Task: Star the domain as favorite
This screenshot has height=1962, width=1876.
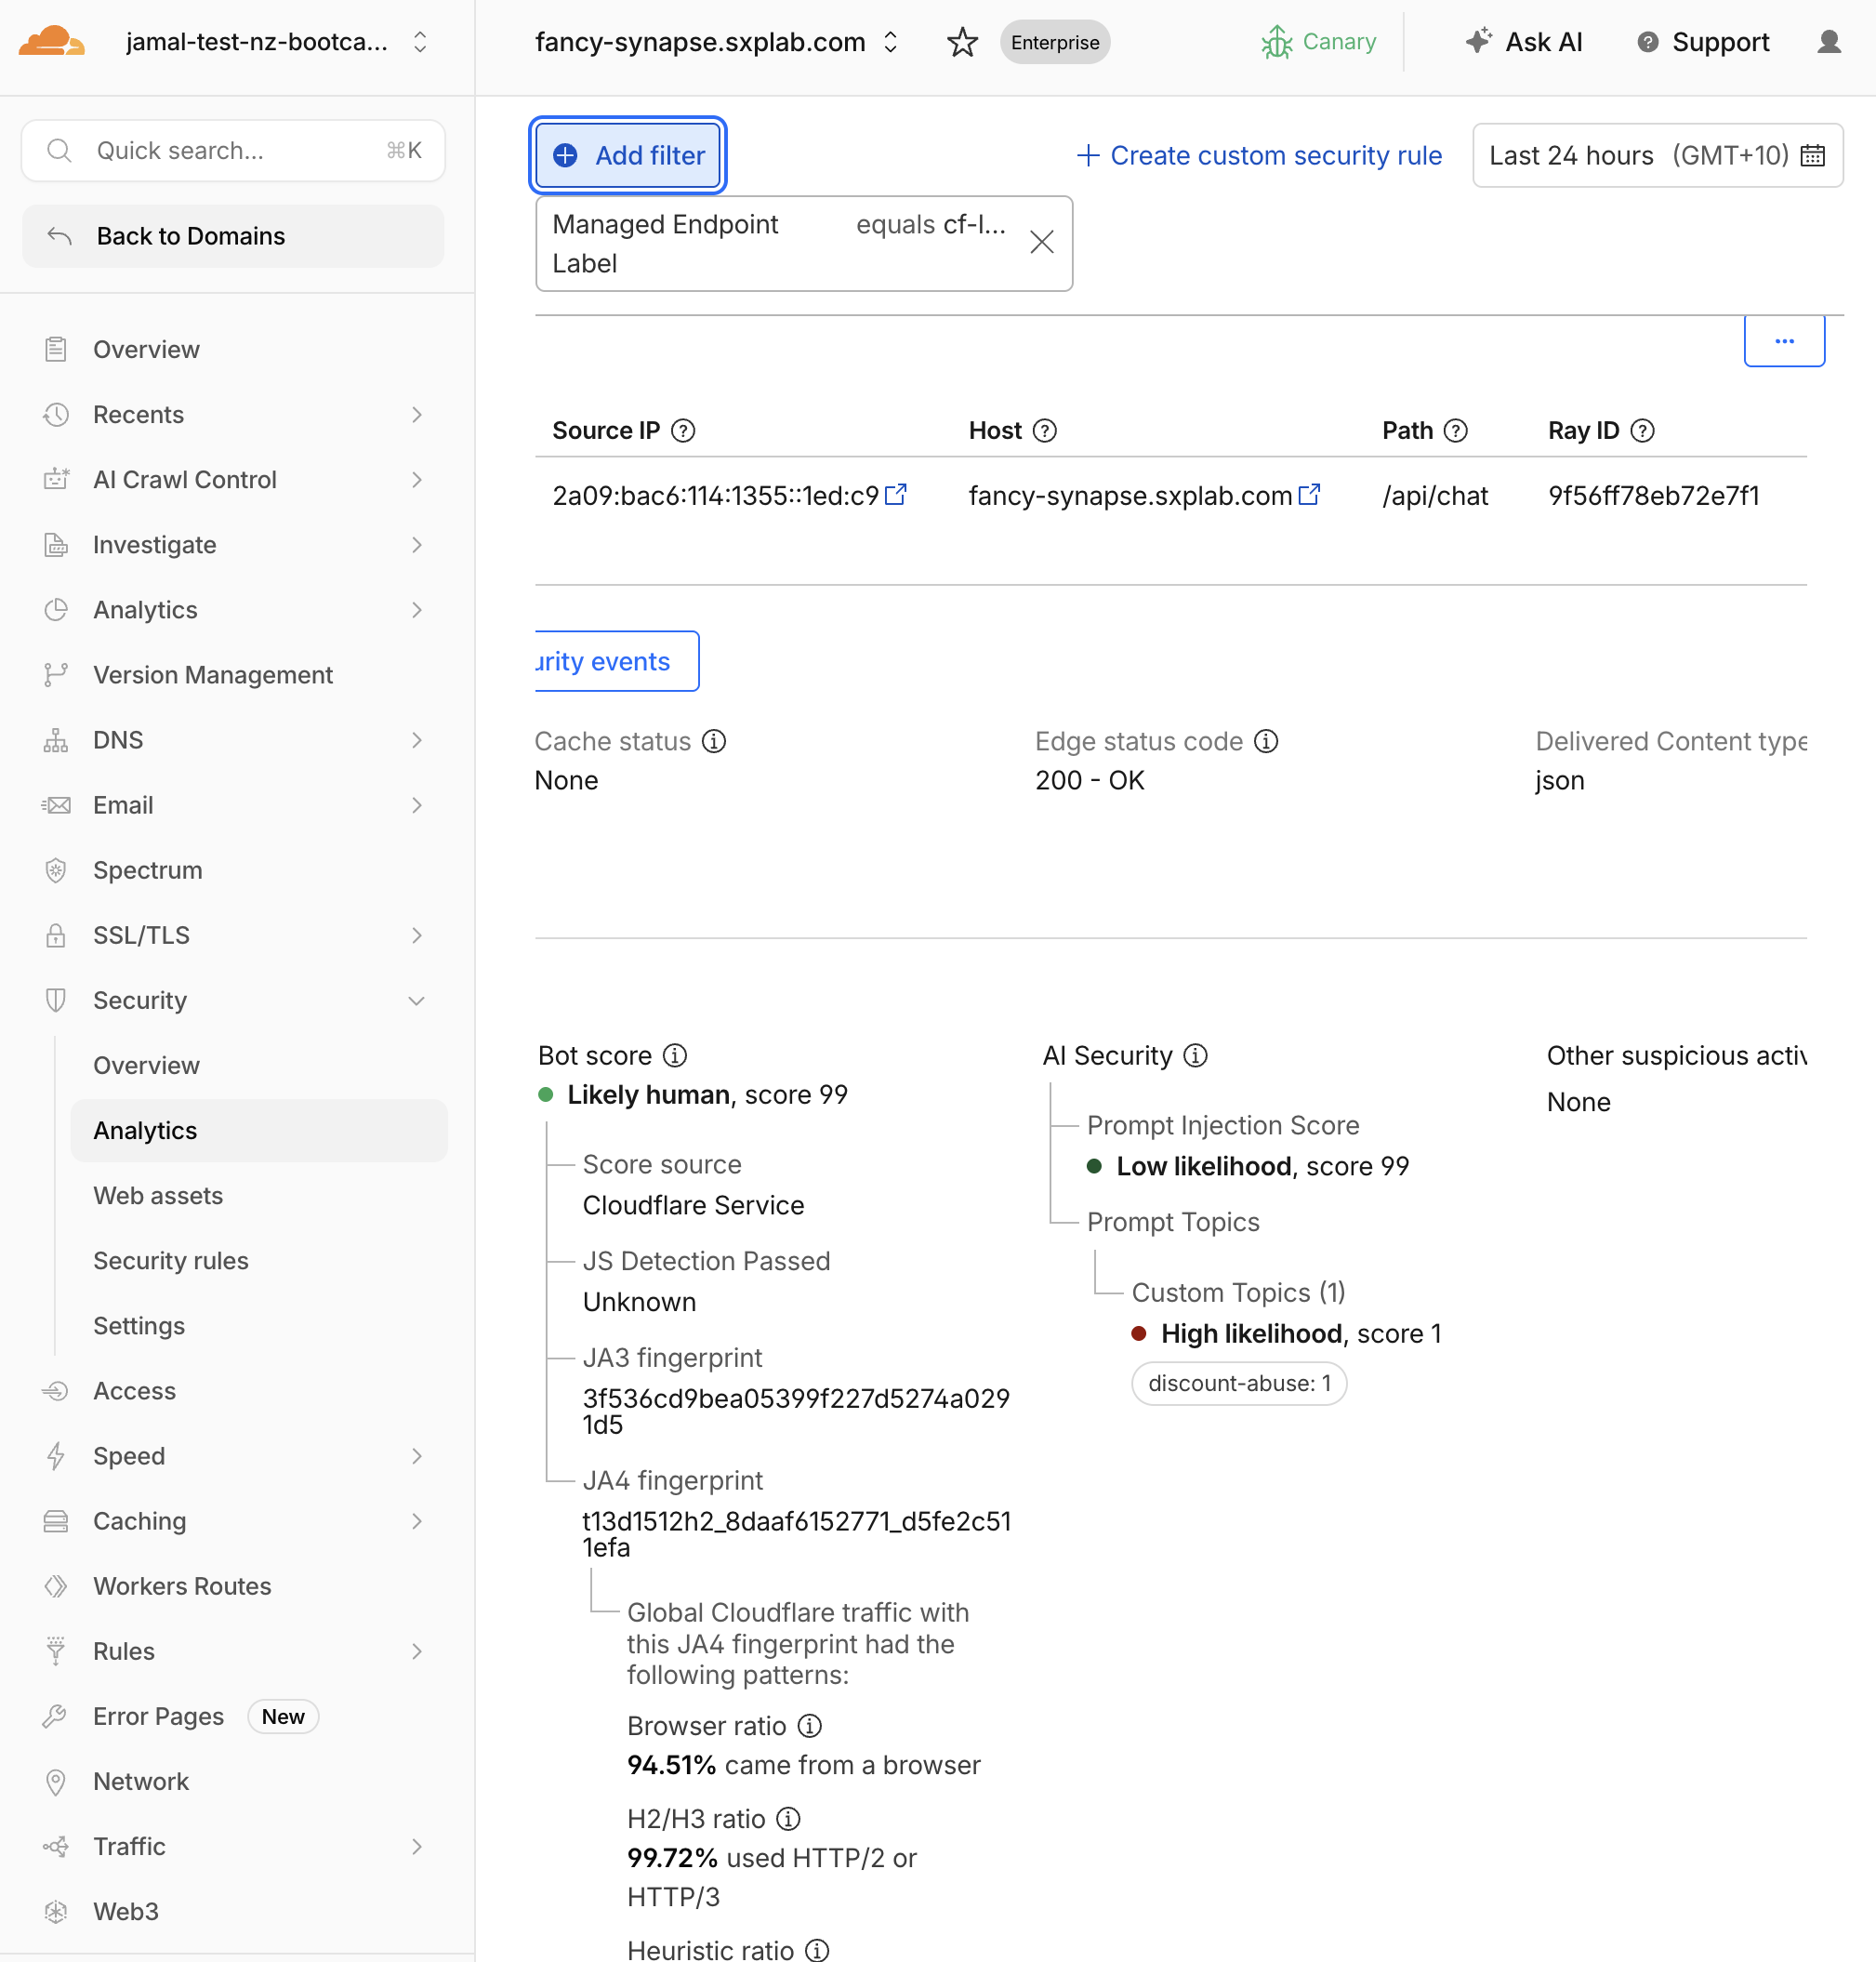Action: pos(962,42)
